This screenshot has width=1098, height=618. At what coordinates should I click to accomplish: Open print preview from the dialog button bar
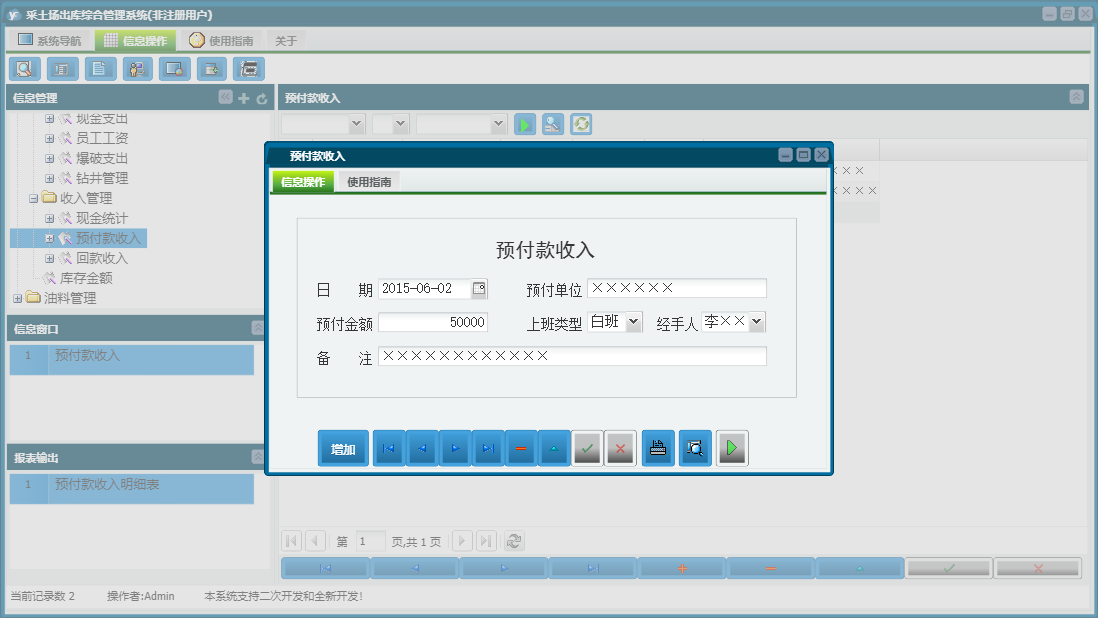pyautogui.click(x=694, y=448)
